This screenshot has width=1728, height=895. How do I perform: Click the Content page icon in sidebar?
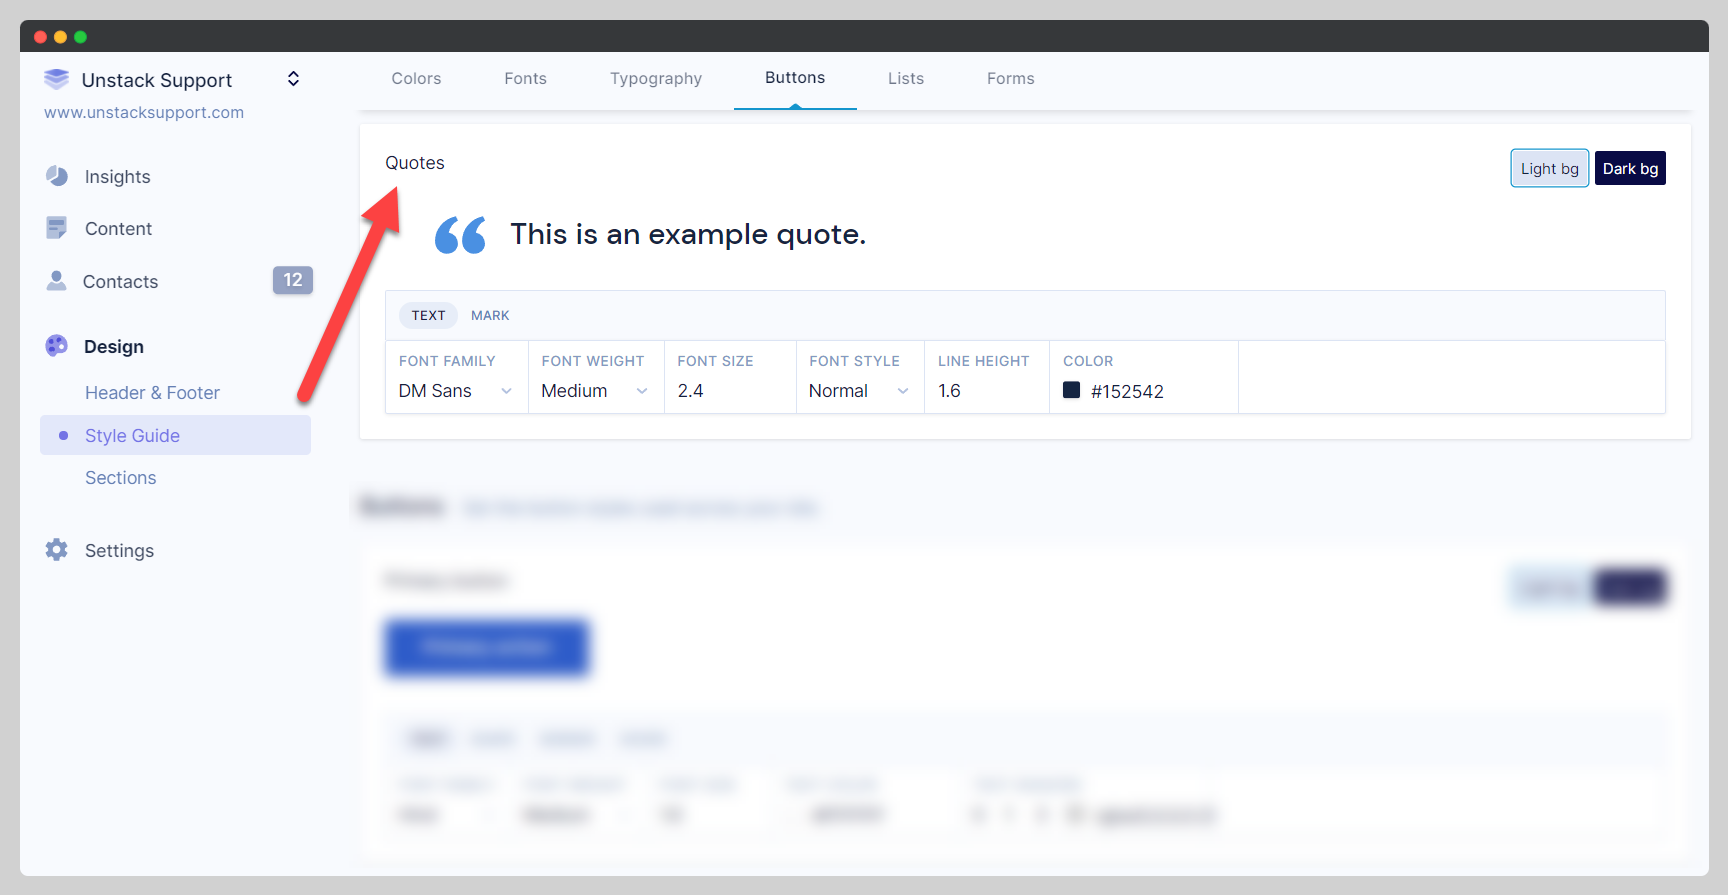[57, 228]
